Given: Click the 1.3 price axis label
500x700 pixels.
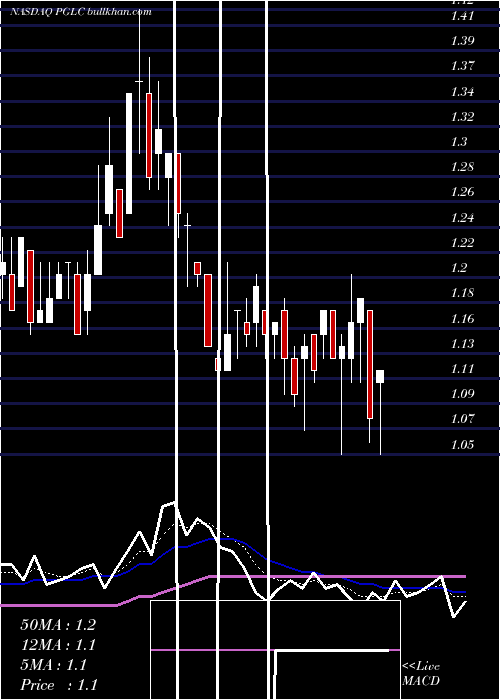Looking at the screenshot, I should 459,142.
